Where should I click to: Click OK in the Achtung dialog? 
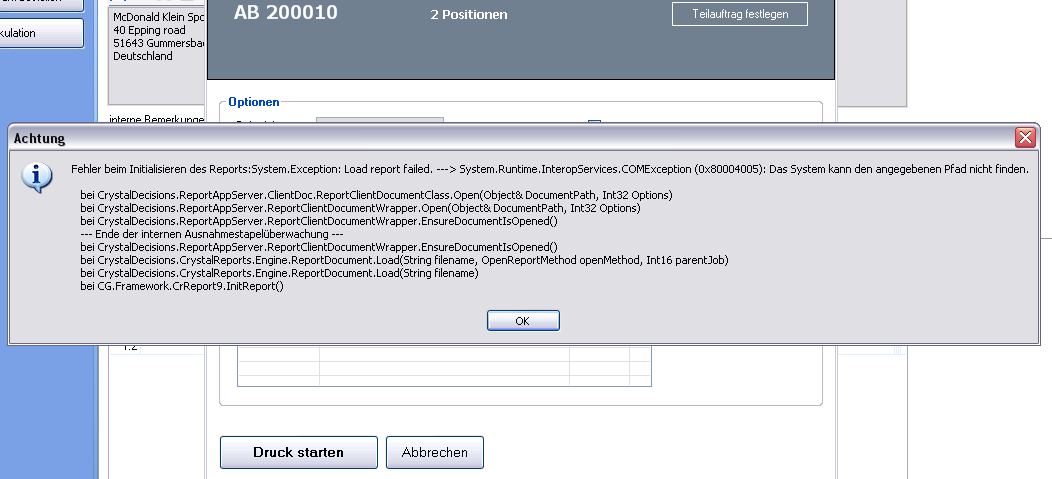pyautogui.click(x=523, y=321)
